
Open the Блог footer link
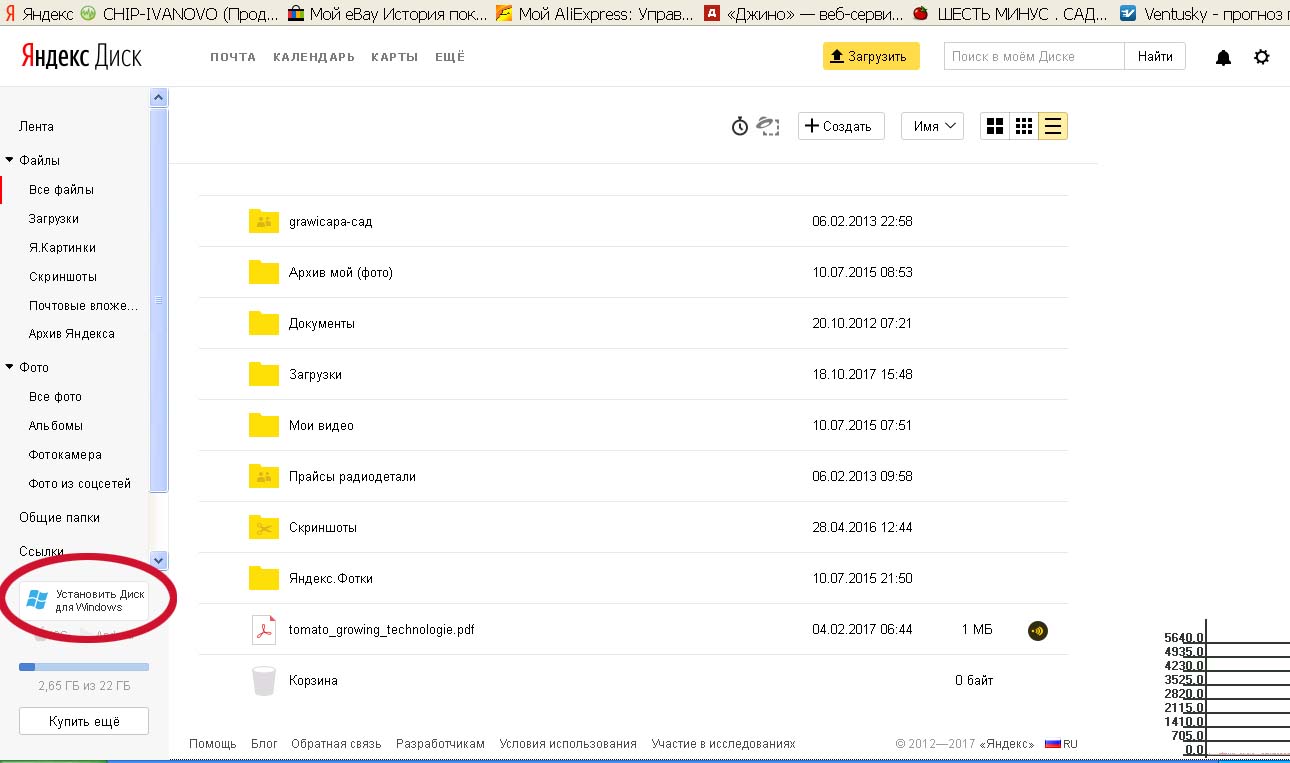(264, 744)
